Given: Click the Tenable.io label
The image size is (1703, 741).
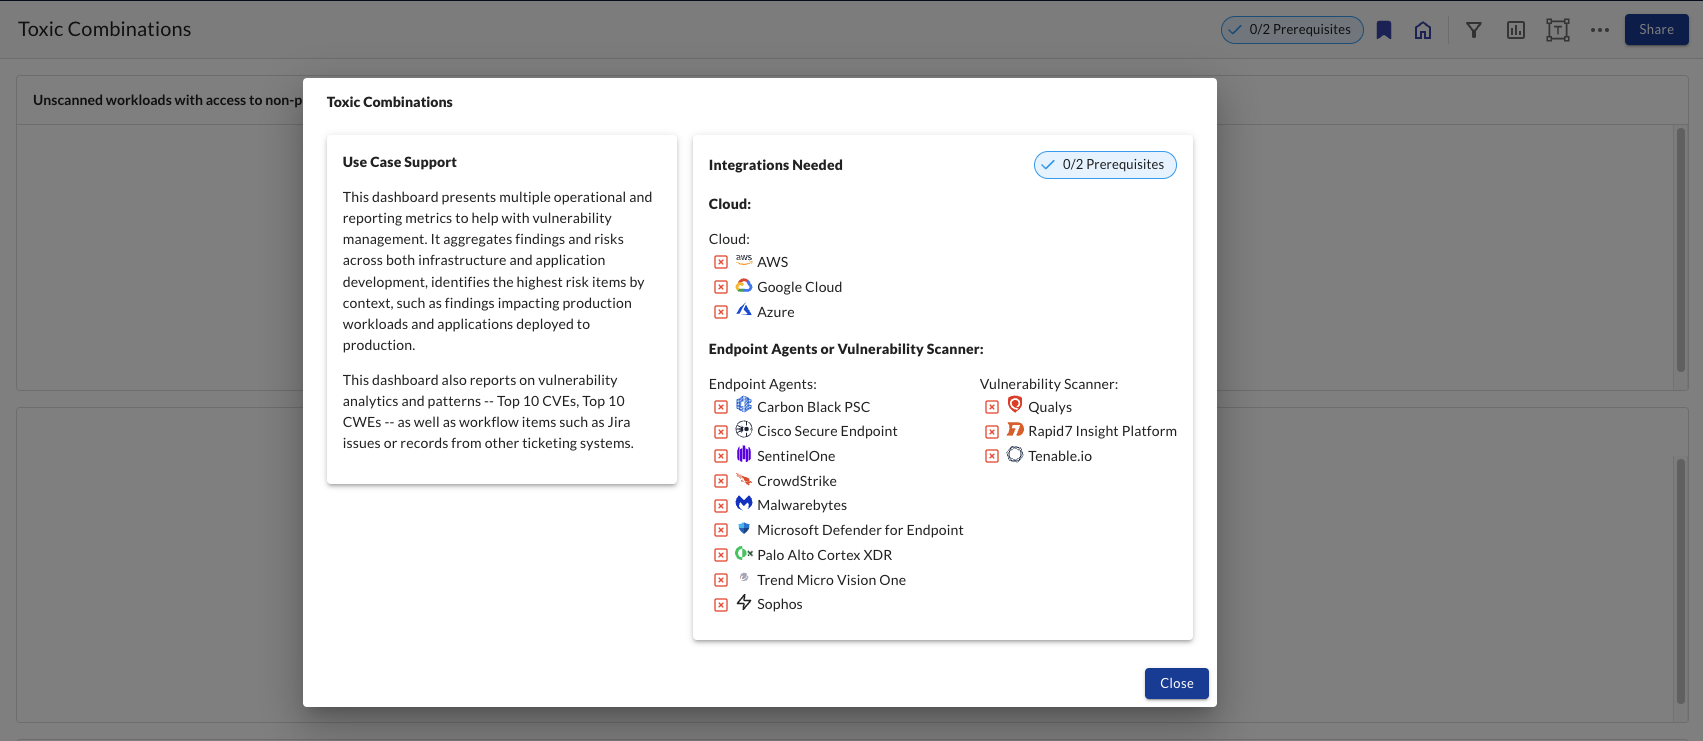Looking at the screenshot, I should 1060,456.
